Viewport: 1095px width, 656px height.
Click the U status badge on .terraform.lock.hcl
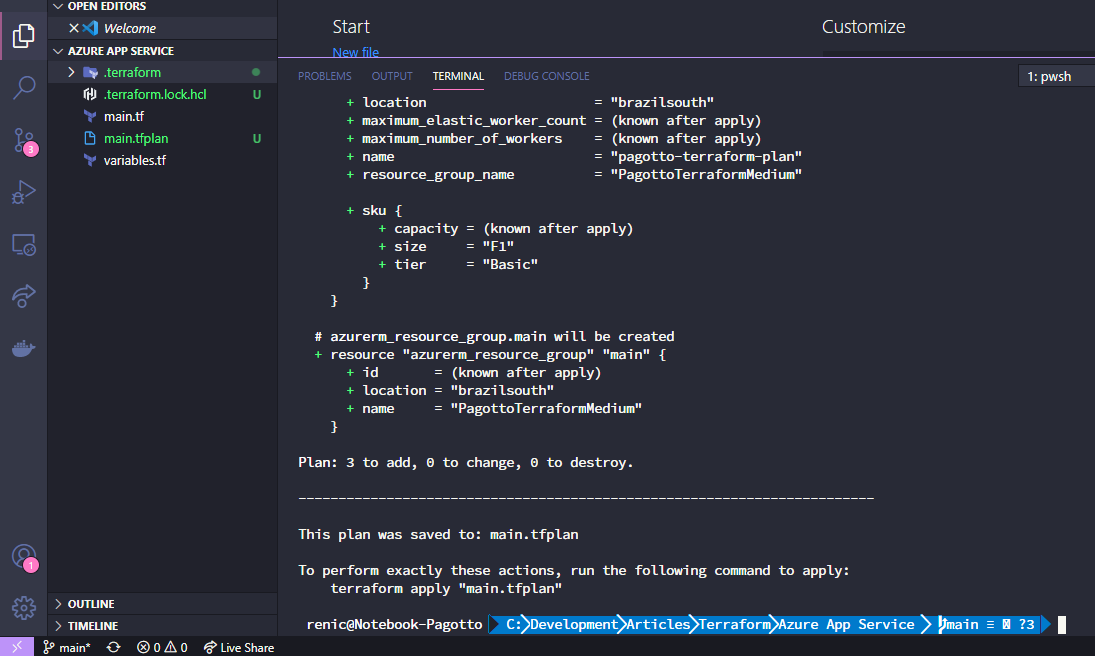pyautogui.click(x=257, y=94)
